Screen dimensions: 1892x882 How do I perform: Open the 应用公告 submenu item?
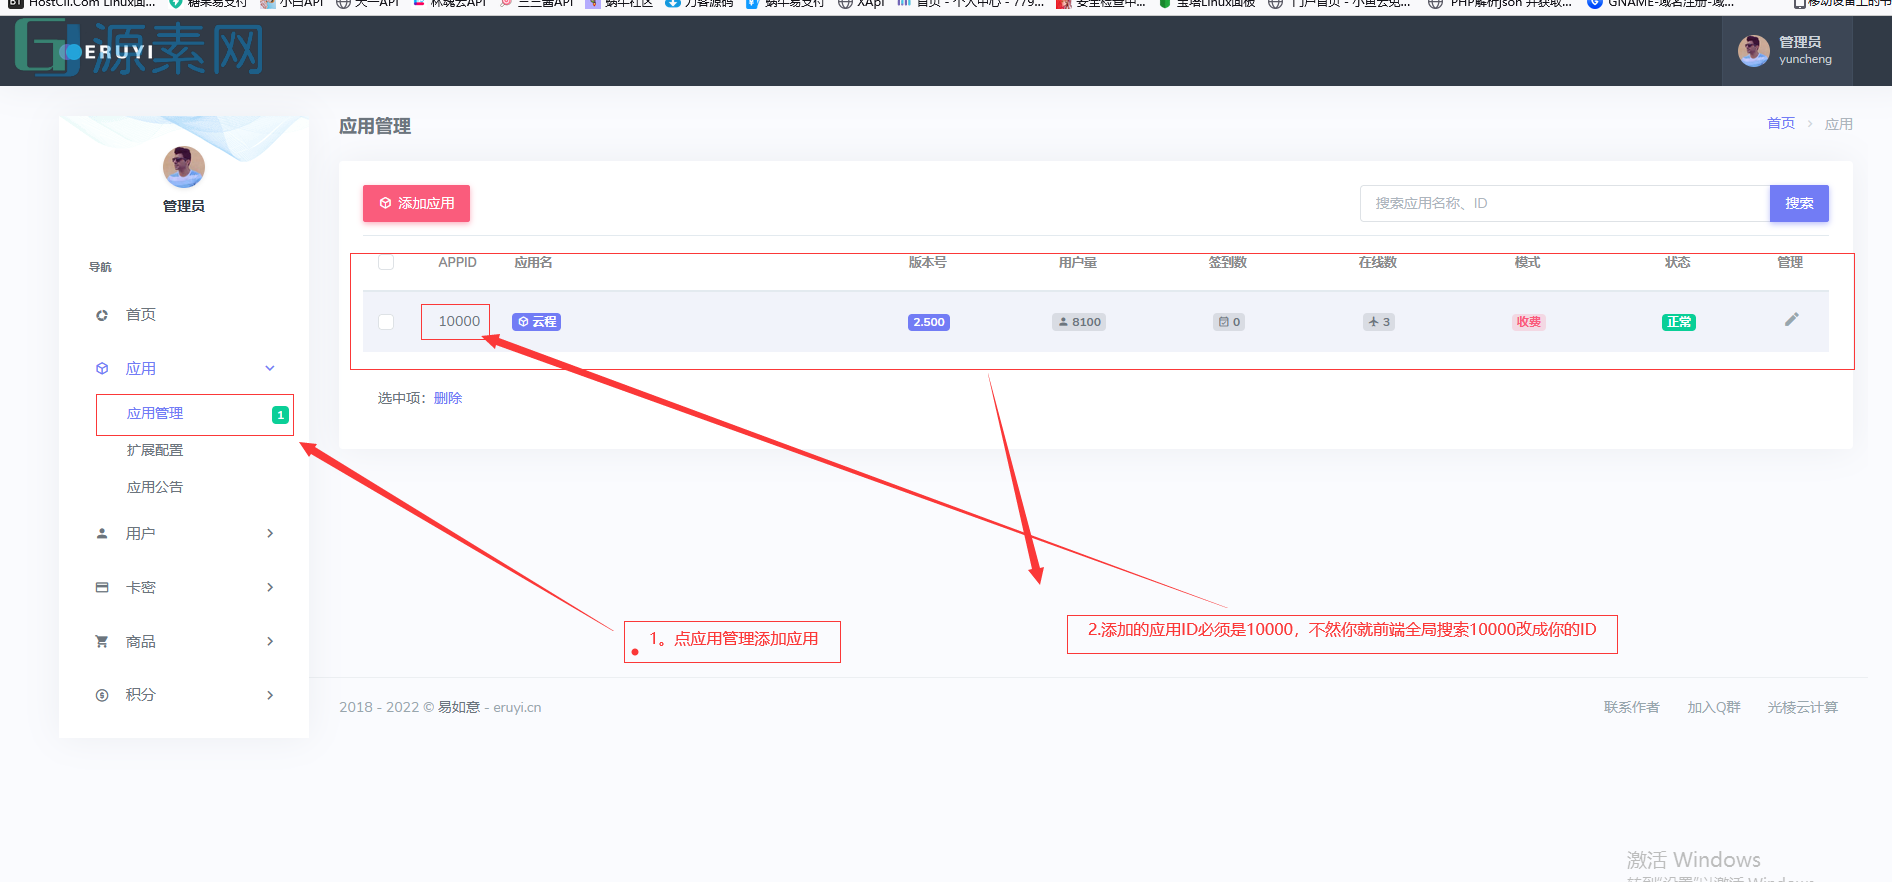[x=155, y=488]
